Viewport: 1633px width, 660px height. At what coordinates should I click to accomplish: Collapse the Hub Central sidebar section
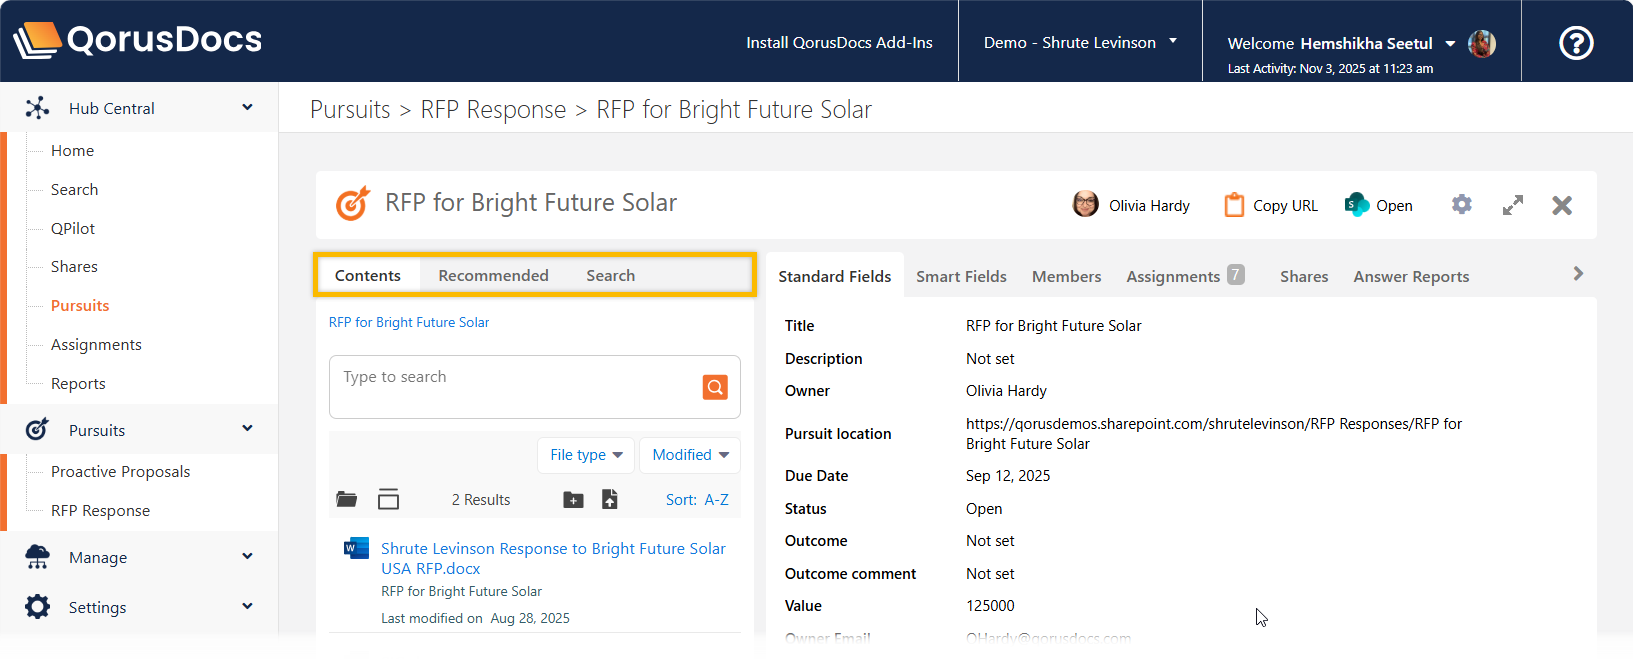coord(247,108)
